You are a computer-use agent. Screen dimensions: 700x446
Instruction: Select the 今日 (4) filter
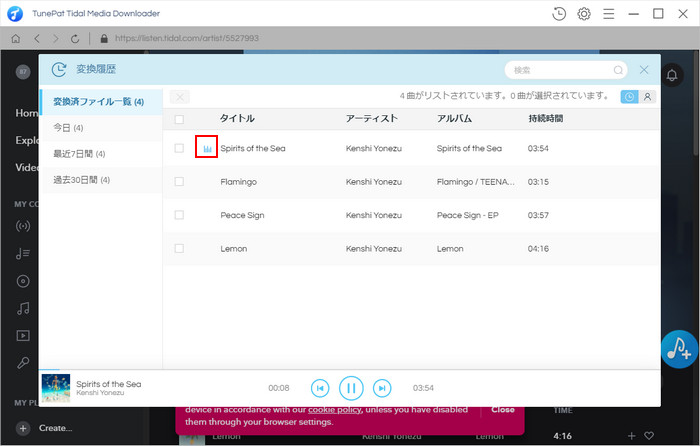coord(101,128)
